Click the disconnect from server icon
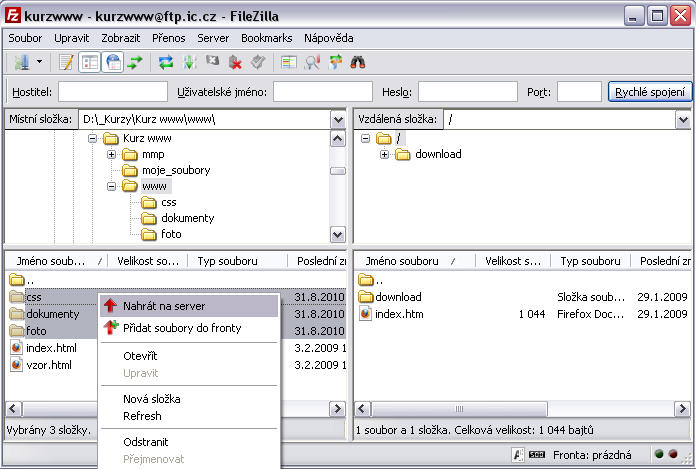This screenshot has width=696, height=469. (236, 62)
